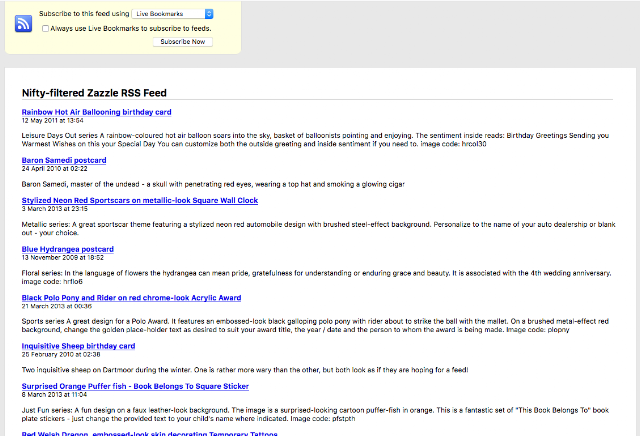640x436 pixels.
Task: Open the Baron Samedi postcard link
Action: [64, 160]
